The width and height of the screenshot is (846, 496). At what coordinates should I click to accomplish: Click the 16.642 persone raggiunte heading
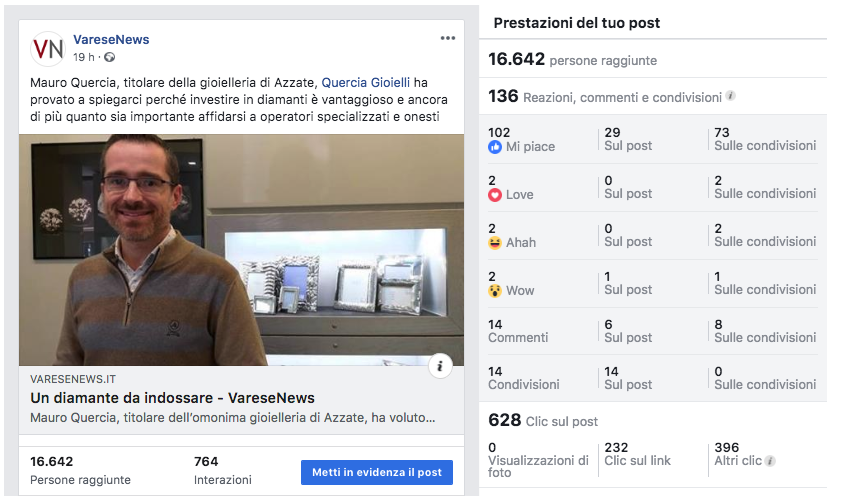pyautogui.click(x=572, y=59)
